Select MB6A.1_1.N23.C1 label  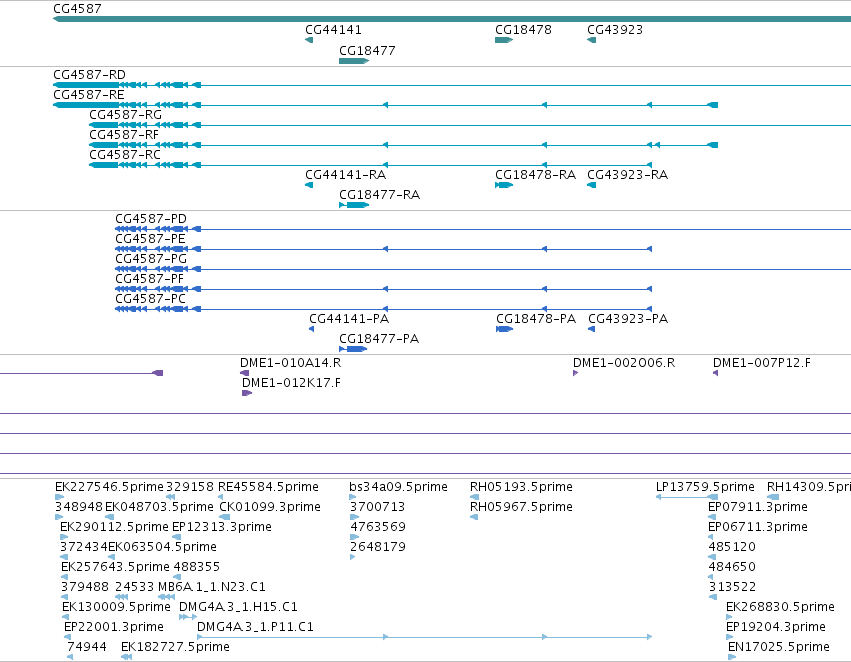tap(212, 587)
